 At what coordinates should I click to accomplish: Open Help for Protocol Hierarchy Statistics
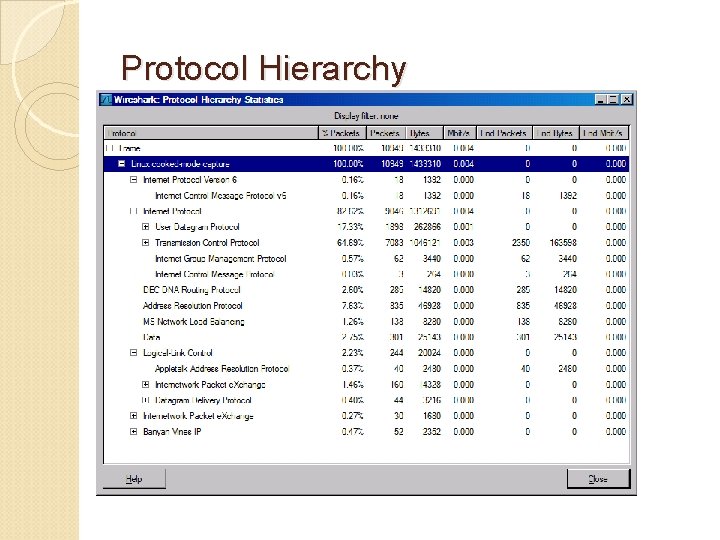coord(134,479)
